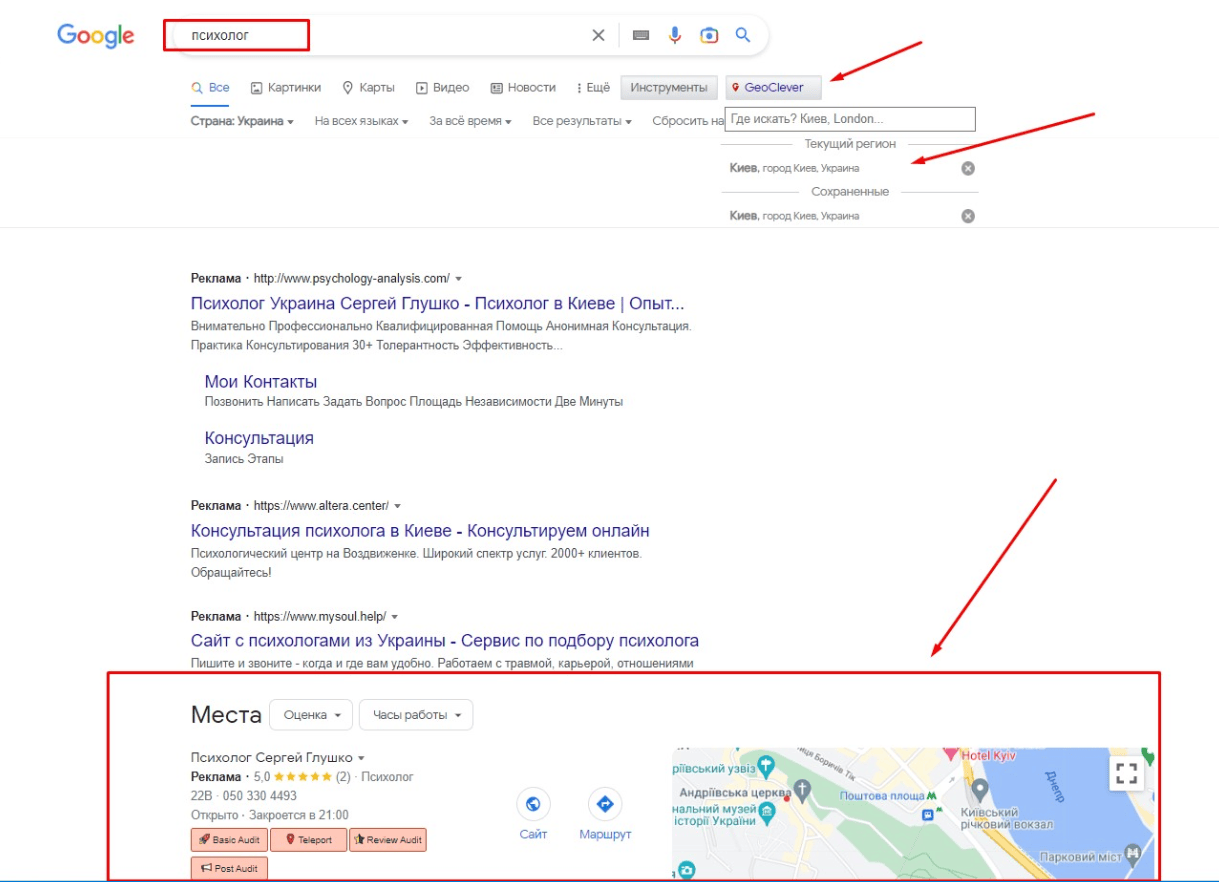Open the Все results tab

tap(210, 88)
